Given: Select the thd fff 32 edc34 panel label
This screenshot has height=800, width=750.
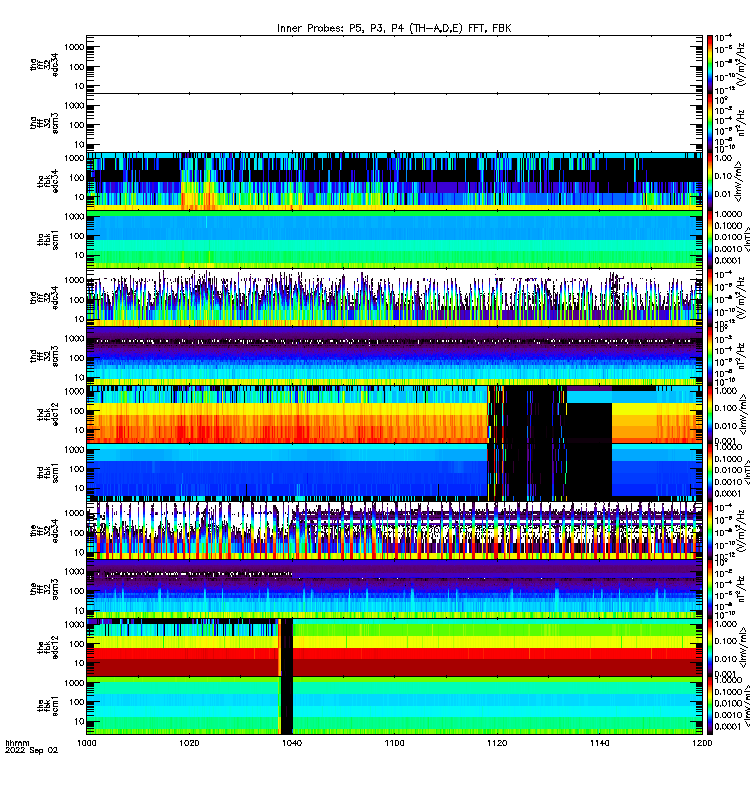Looking at the screenshot, I should [x=44, y=298].
